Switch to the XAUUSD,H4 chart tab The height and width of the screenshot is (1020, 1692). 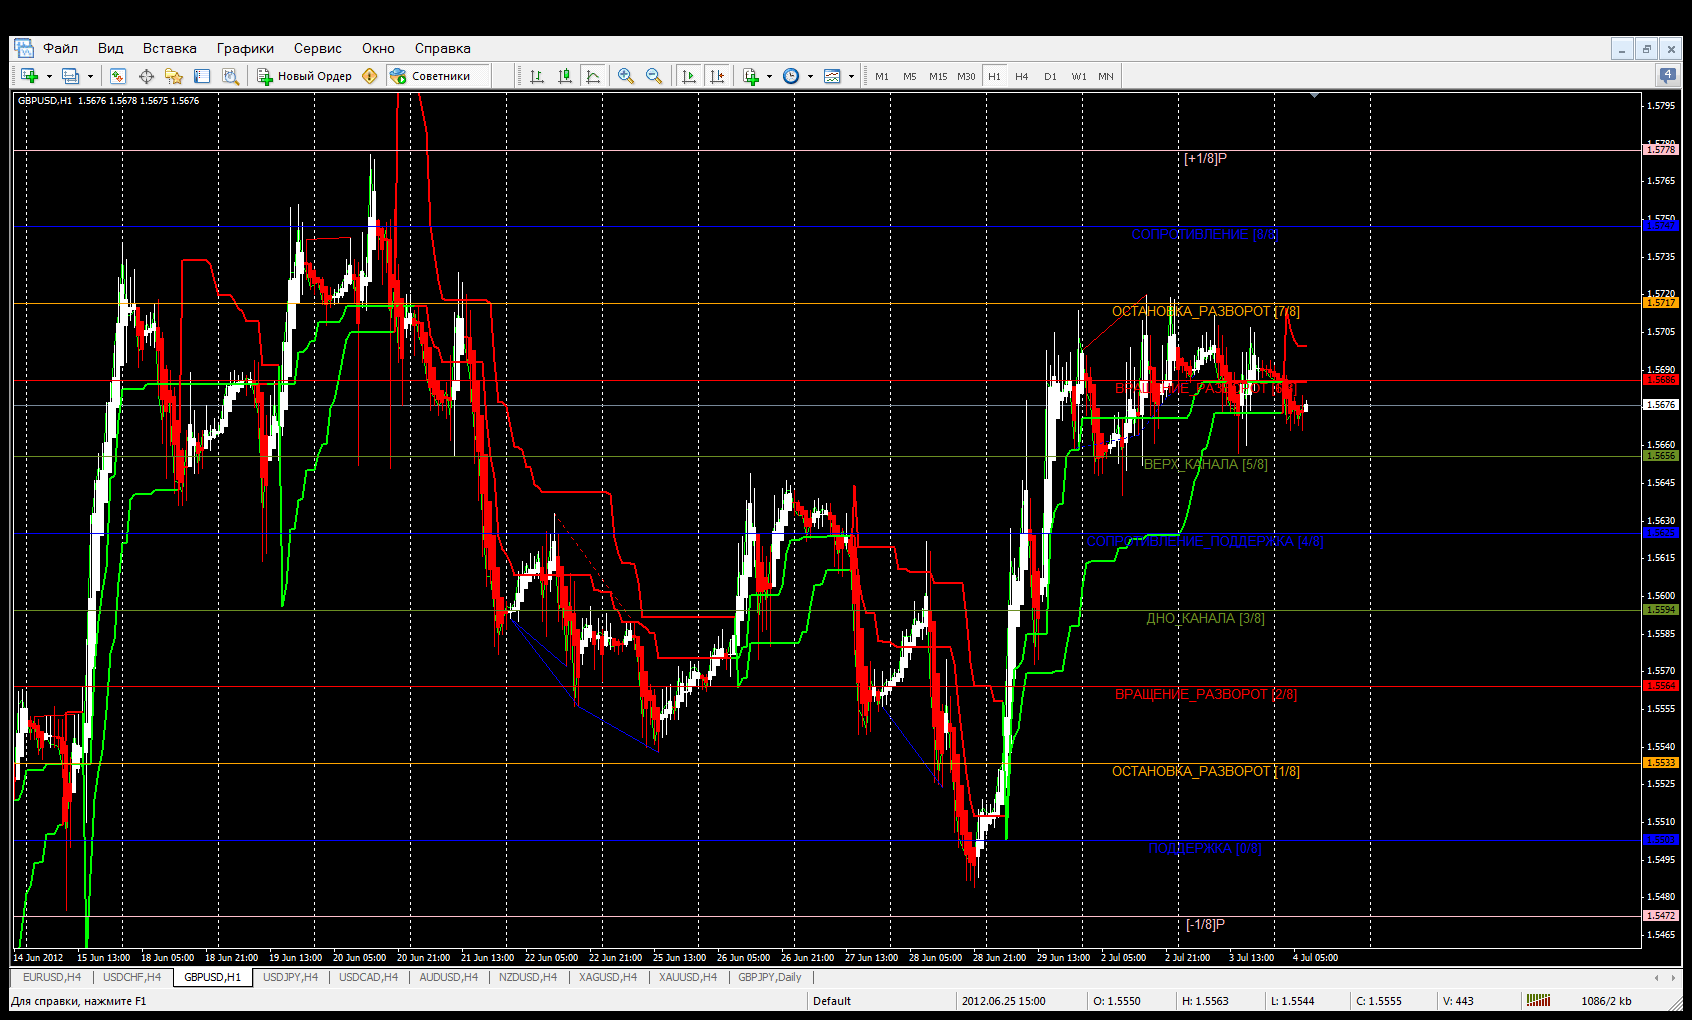pyautogui.click(x=688, y=977)
